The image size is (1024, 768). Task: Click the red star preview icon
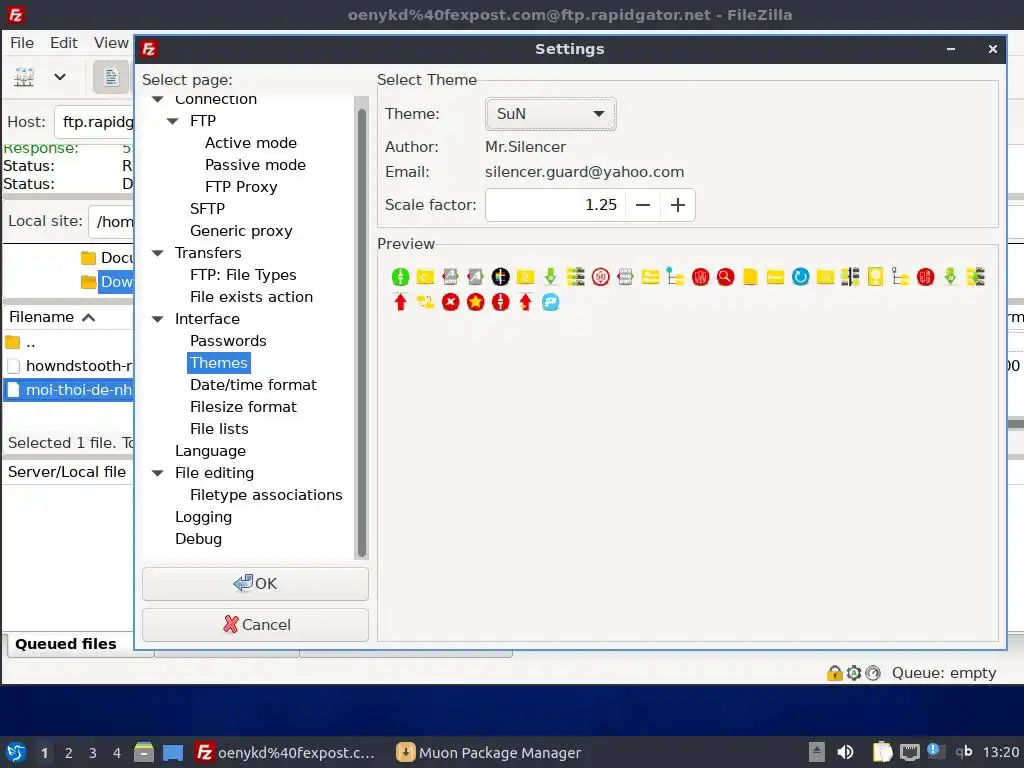tap(475, 302)
